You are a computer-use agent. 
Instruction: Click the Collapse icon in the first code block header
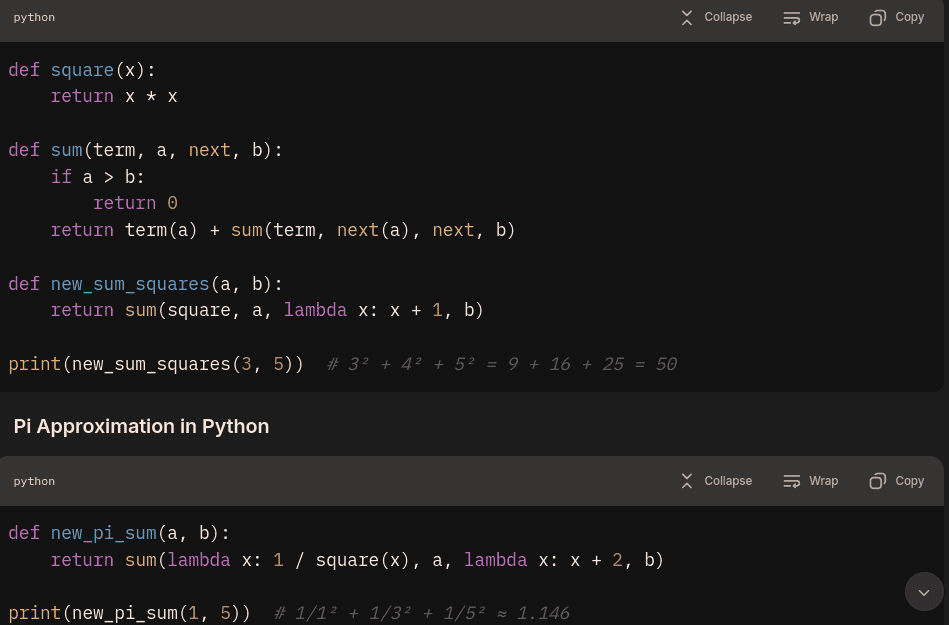687,18
